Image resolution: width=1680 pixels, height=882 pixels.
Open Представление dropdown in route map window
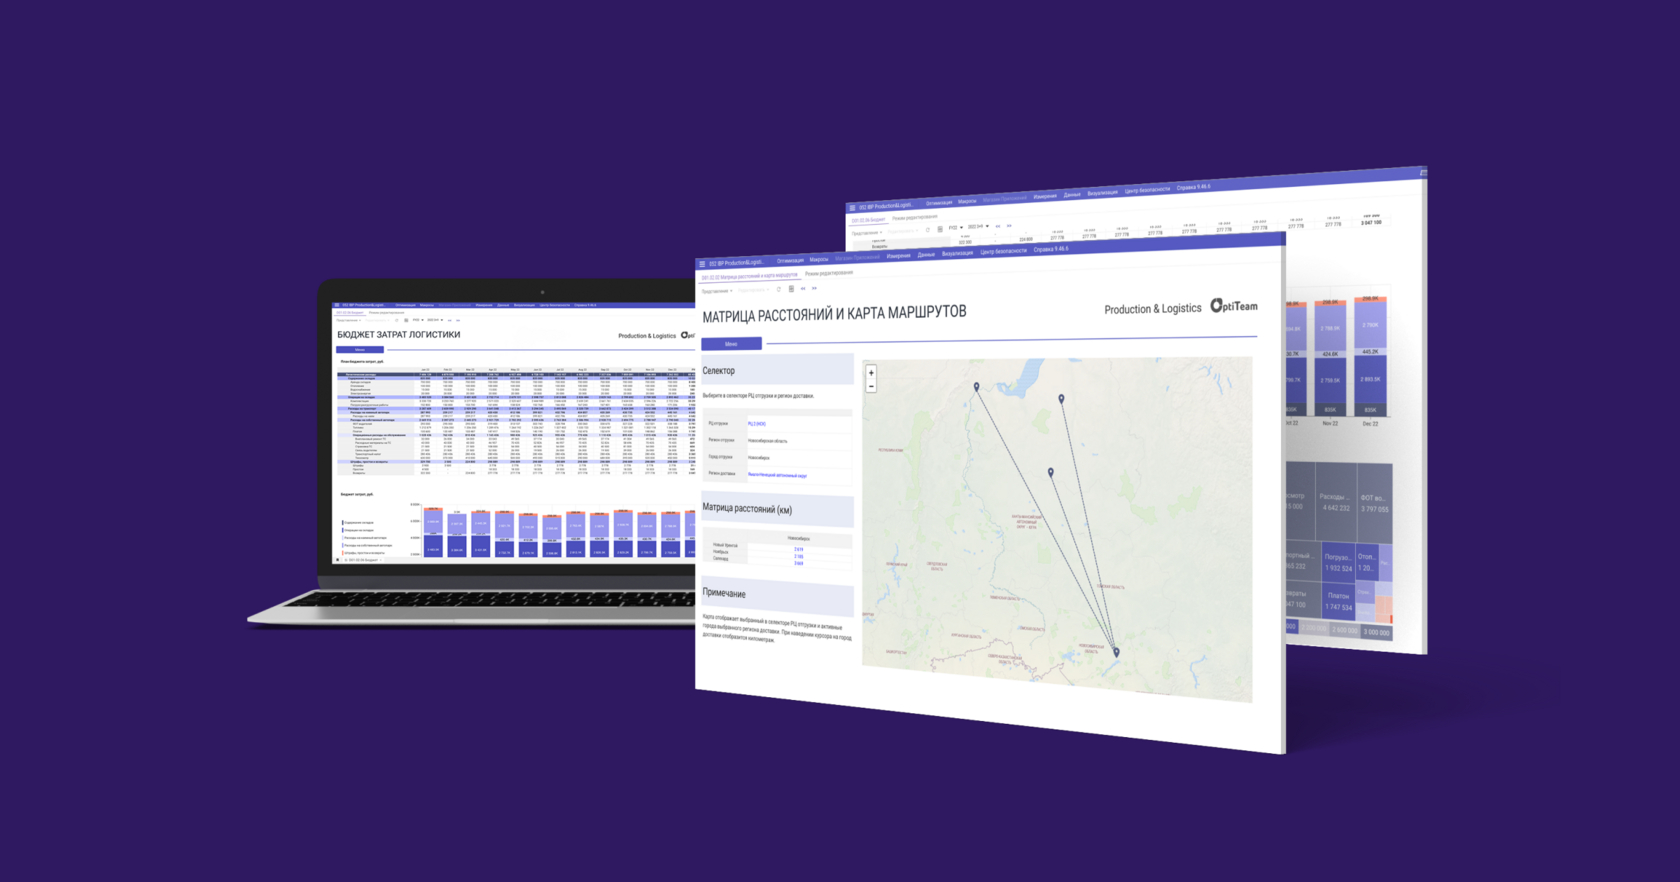[717, 291]
